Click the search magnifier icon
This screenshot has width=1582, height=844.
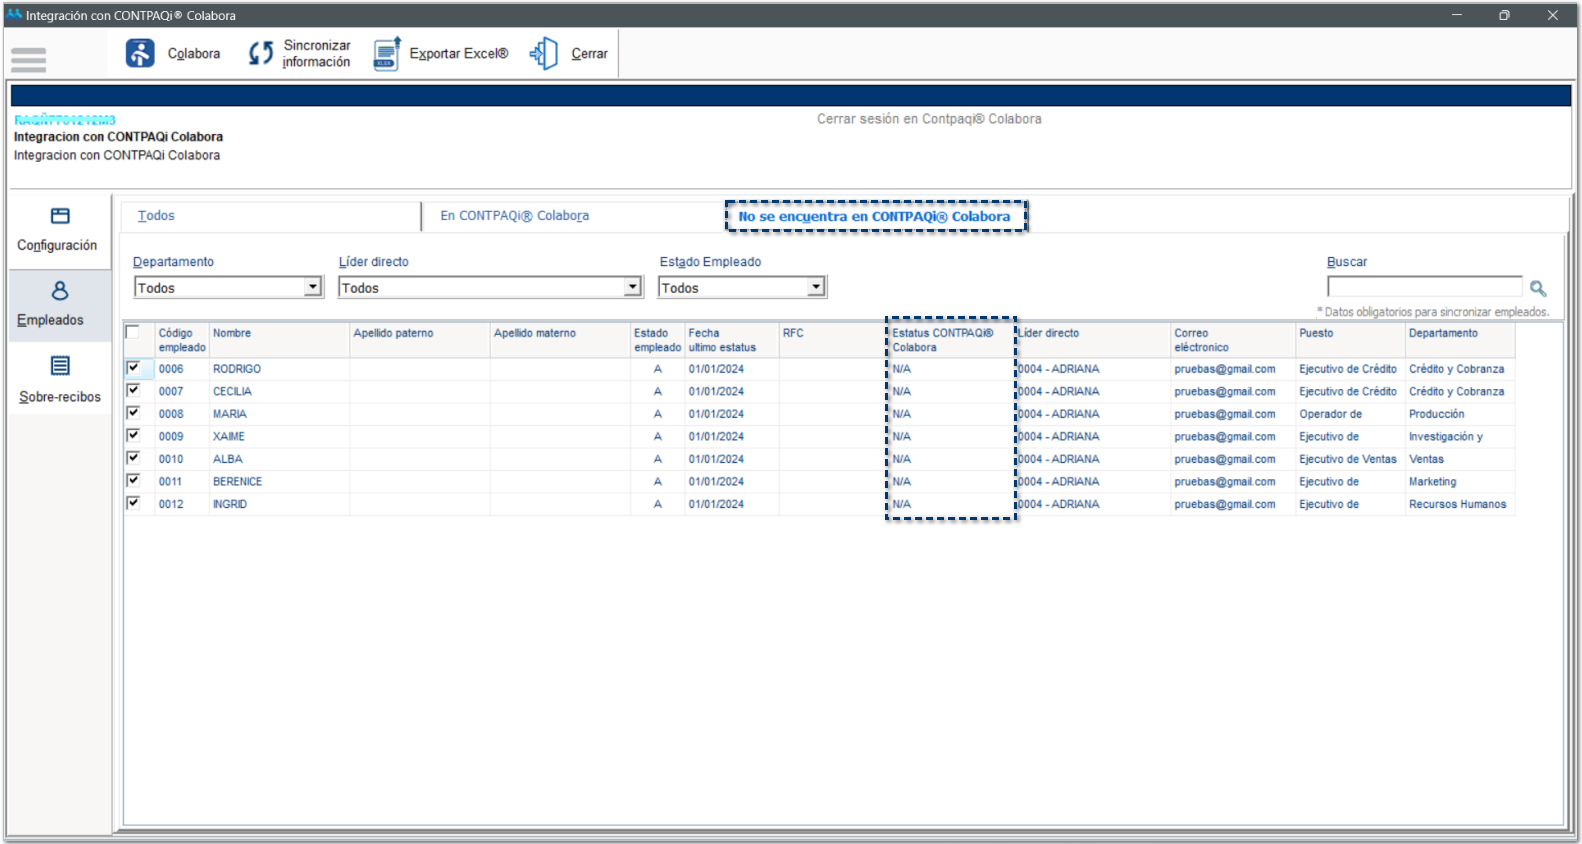[x=1538, y=288]
